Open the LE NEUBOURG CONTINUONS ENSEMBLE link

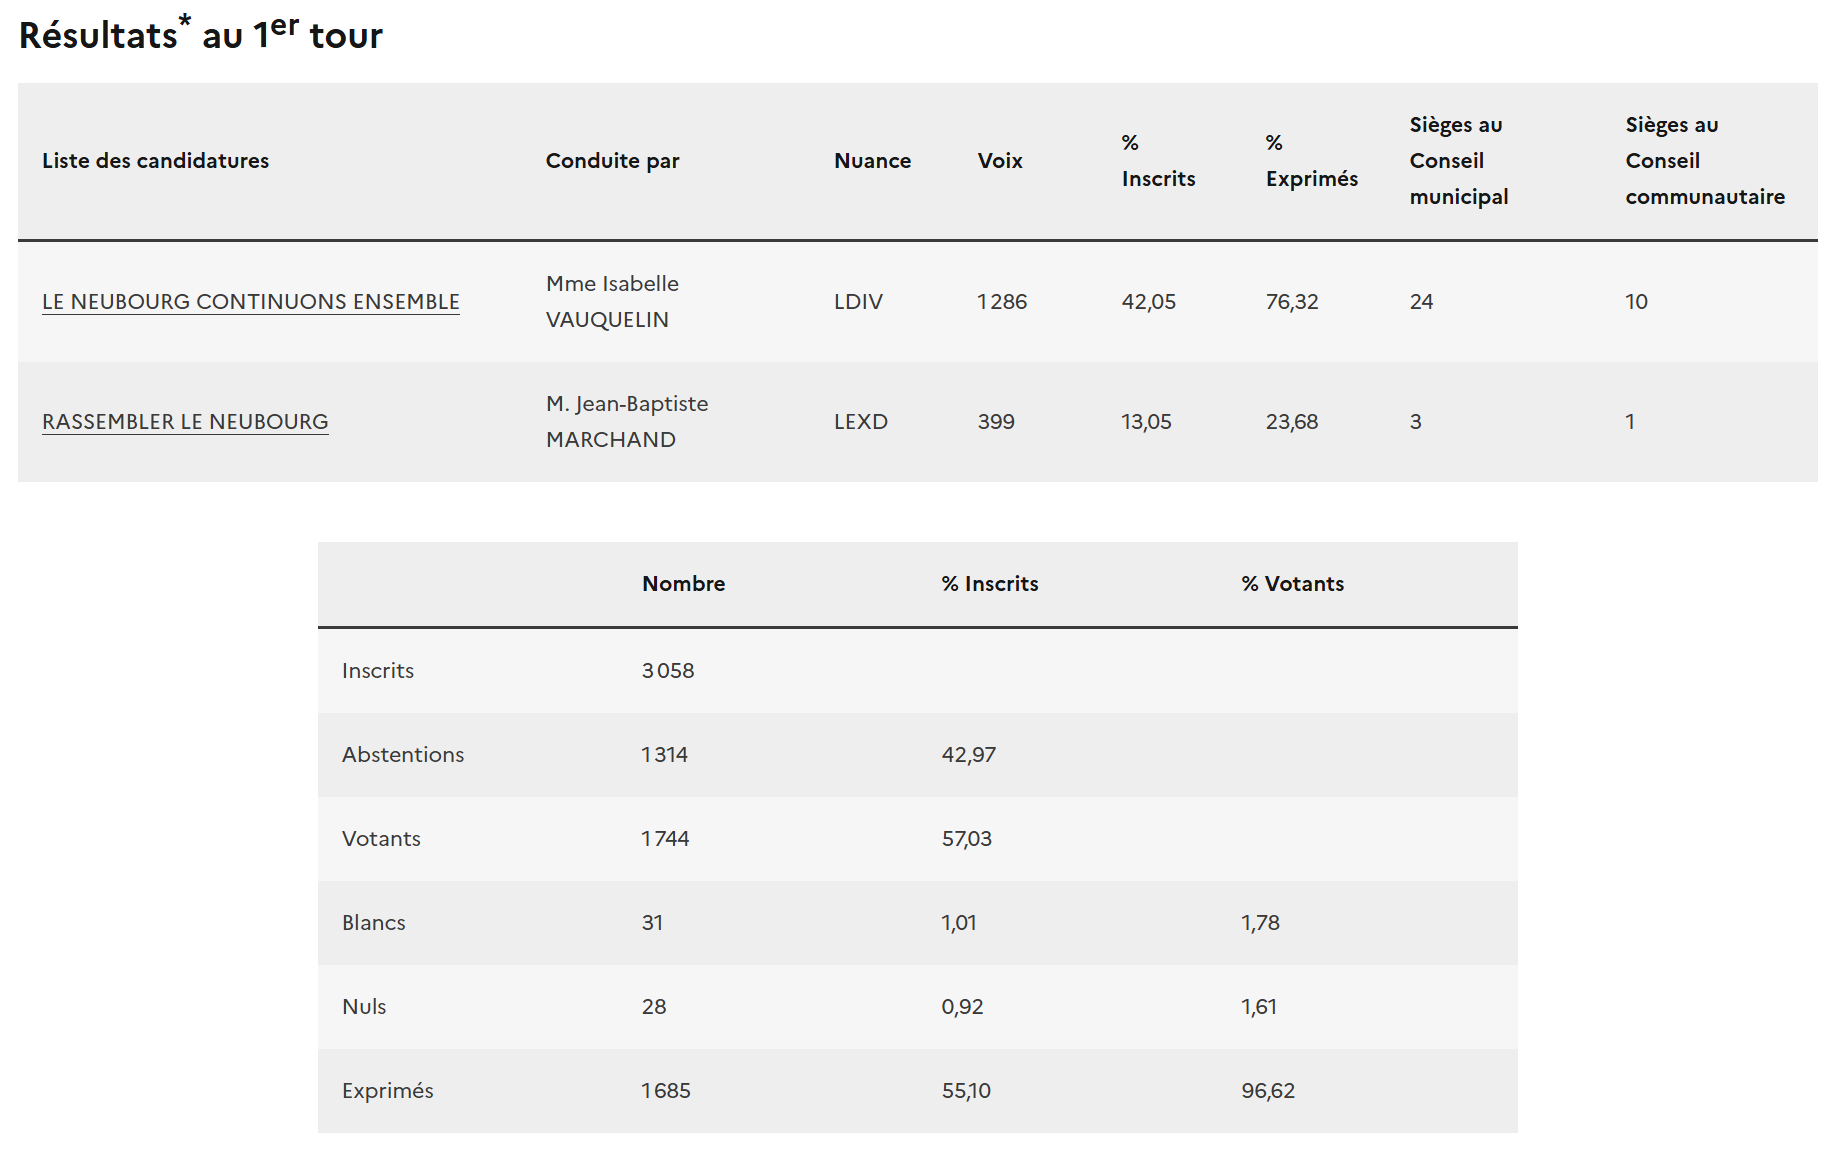click(250, 302)
